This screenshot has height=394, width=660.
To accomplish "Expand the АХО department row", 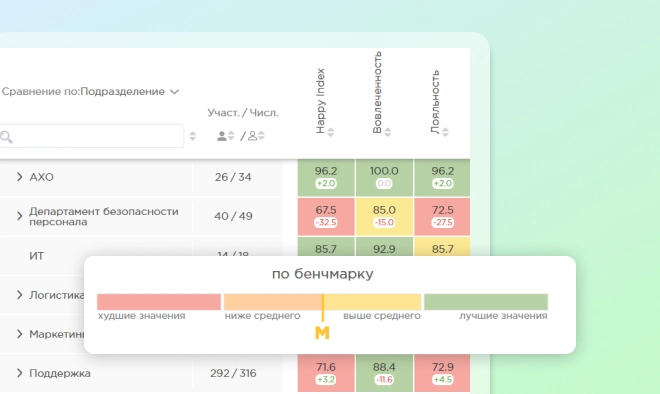I will pyautogui.click(x=19, y=177).
